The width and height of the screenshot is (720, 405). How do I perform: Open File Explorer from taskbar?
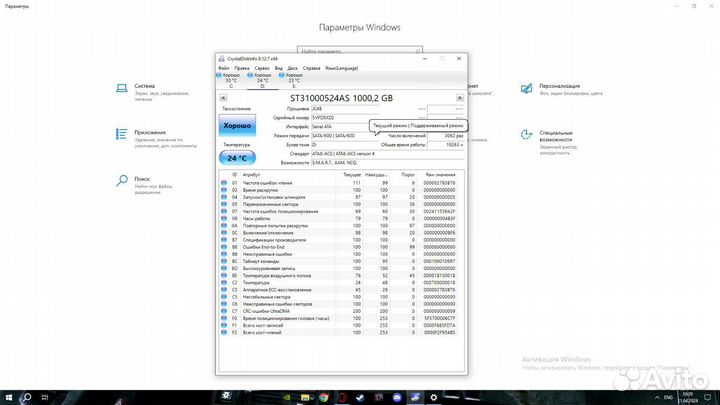pos(305,397)
